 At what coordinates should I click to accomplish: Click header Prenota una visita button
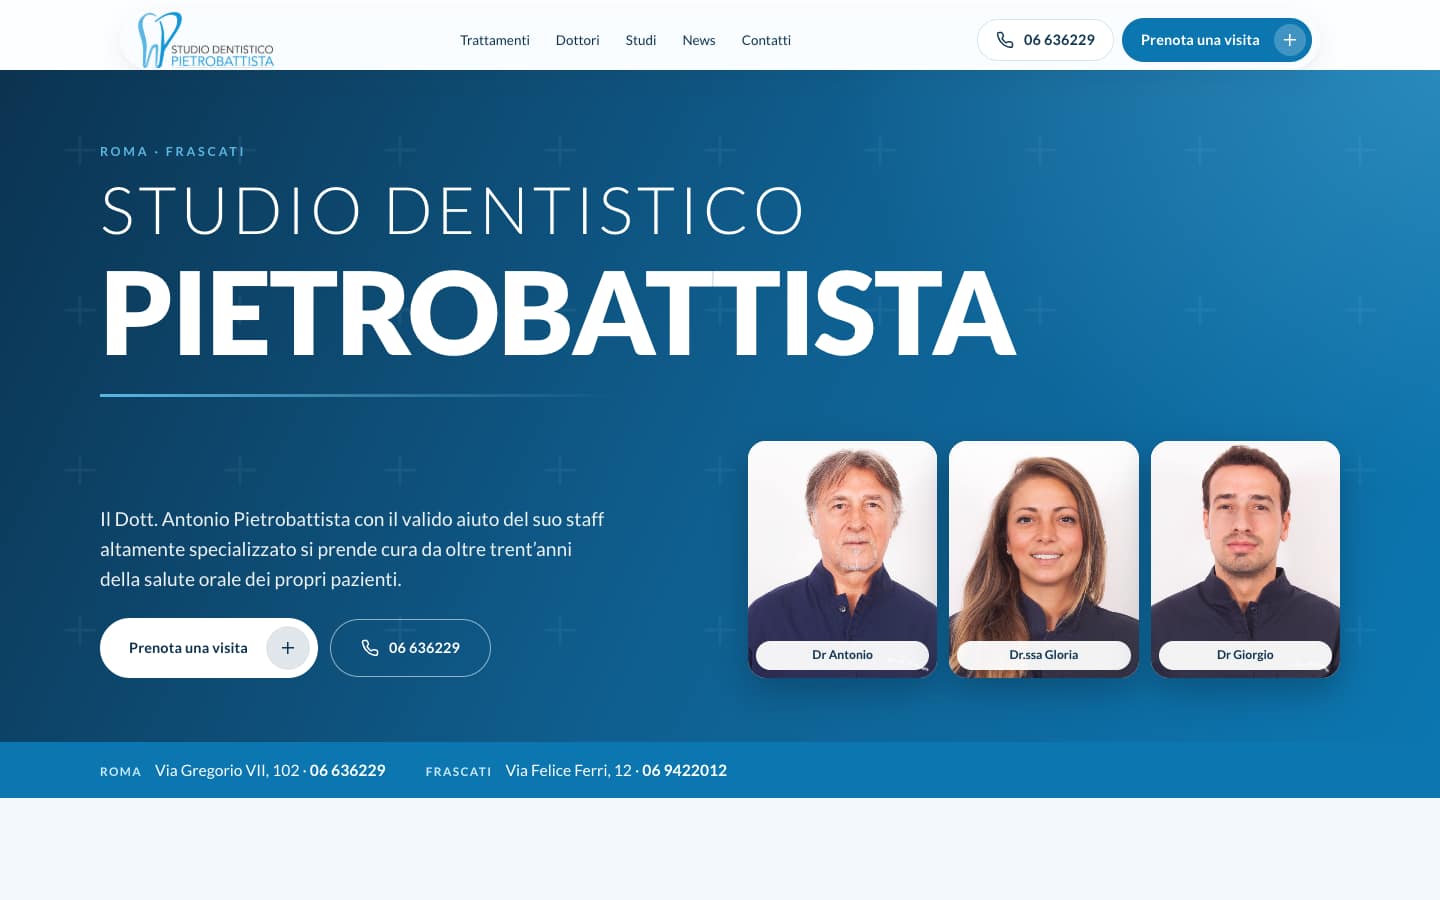point(1216,40)
